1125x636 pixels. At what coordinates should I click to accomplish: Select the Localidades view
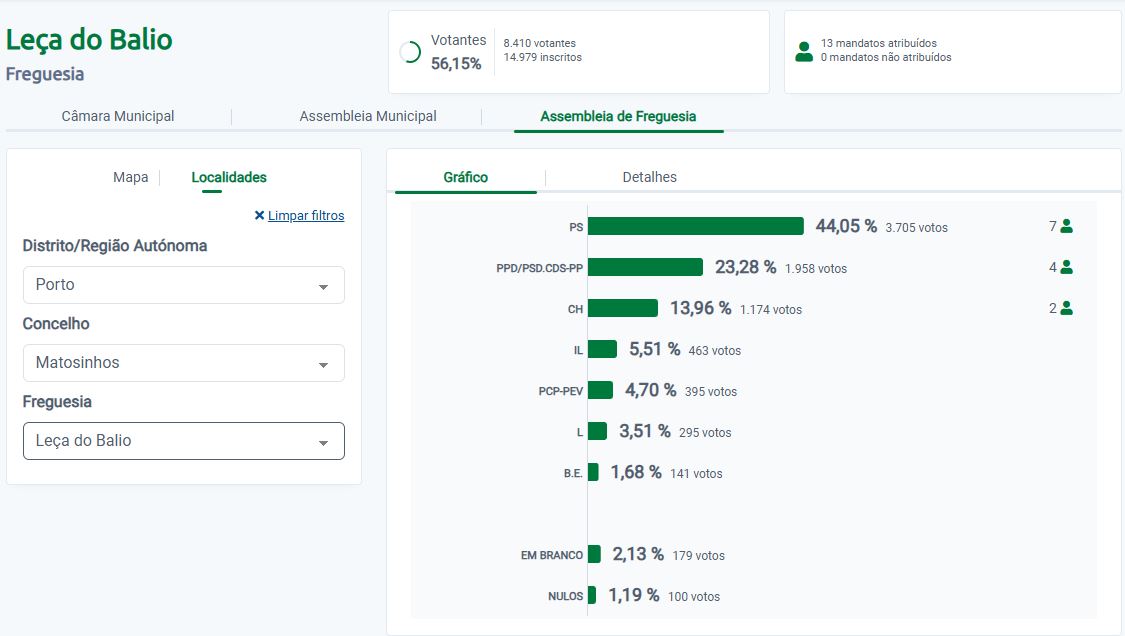(x=229, y=177)
